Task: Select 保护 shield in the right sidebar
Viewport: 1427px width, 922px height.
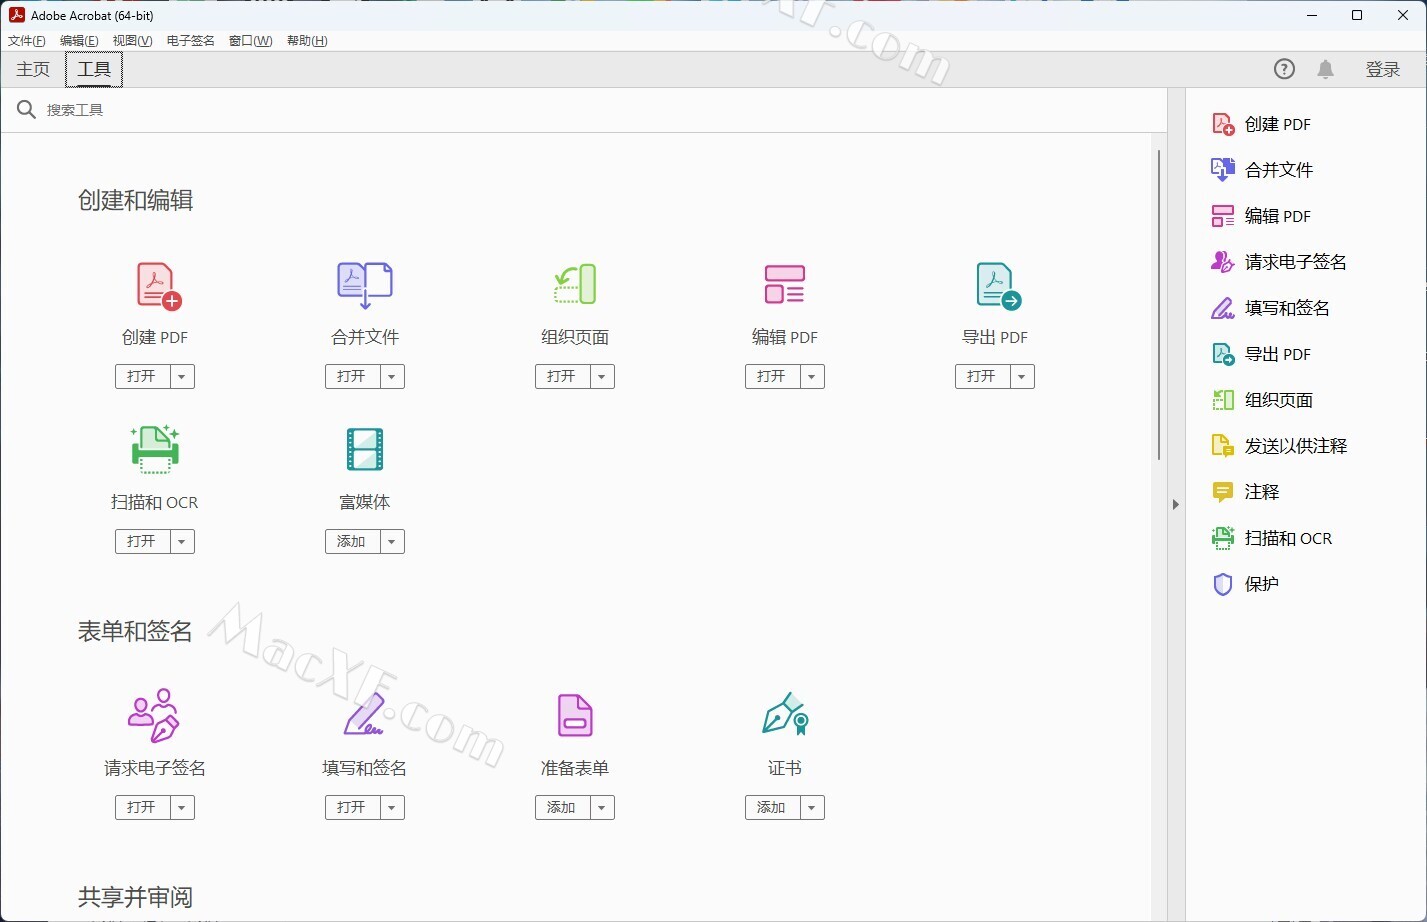Action: pyautogui.click(x=1245, y=584)
